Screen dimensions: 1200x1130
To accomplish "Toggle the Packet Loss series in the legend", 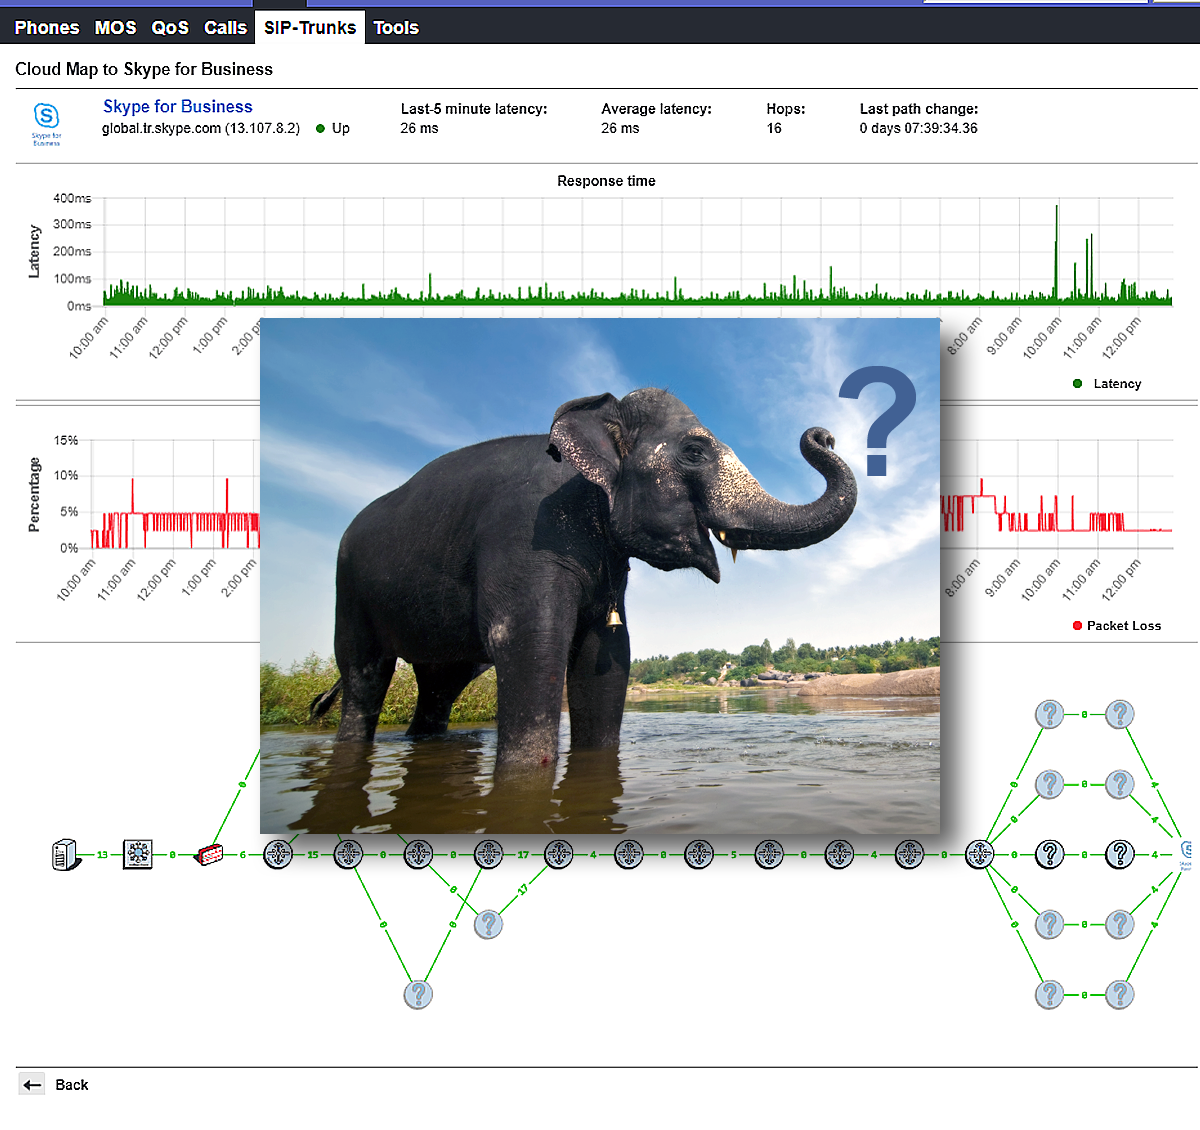I will [x=1116, y=626].
